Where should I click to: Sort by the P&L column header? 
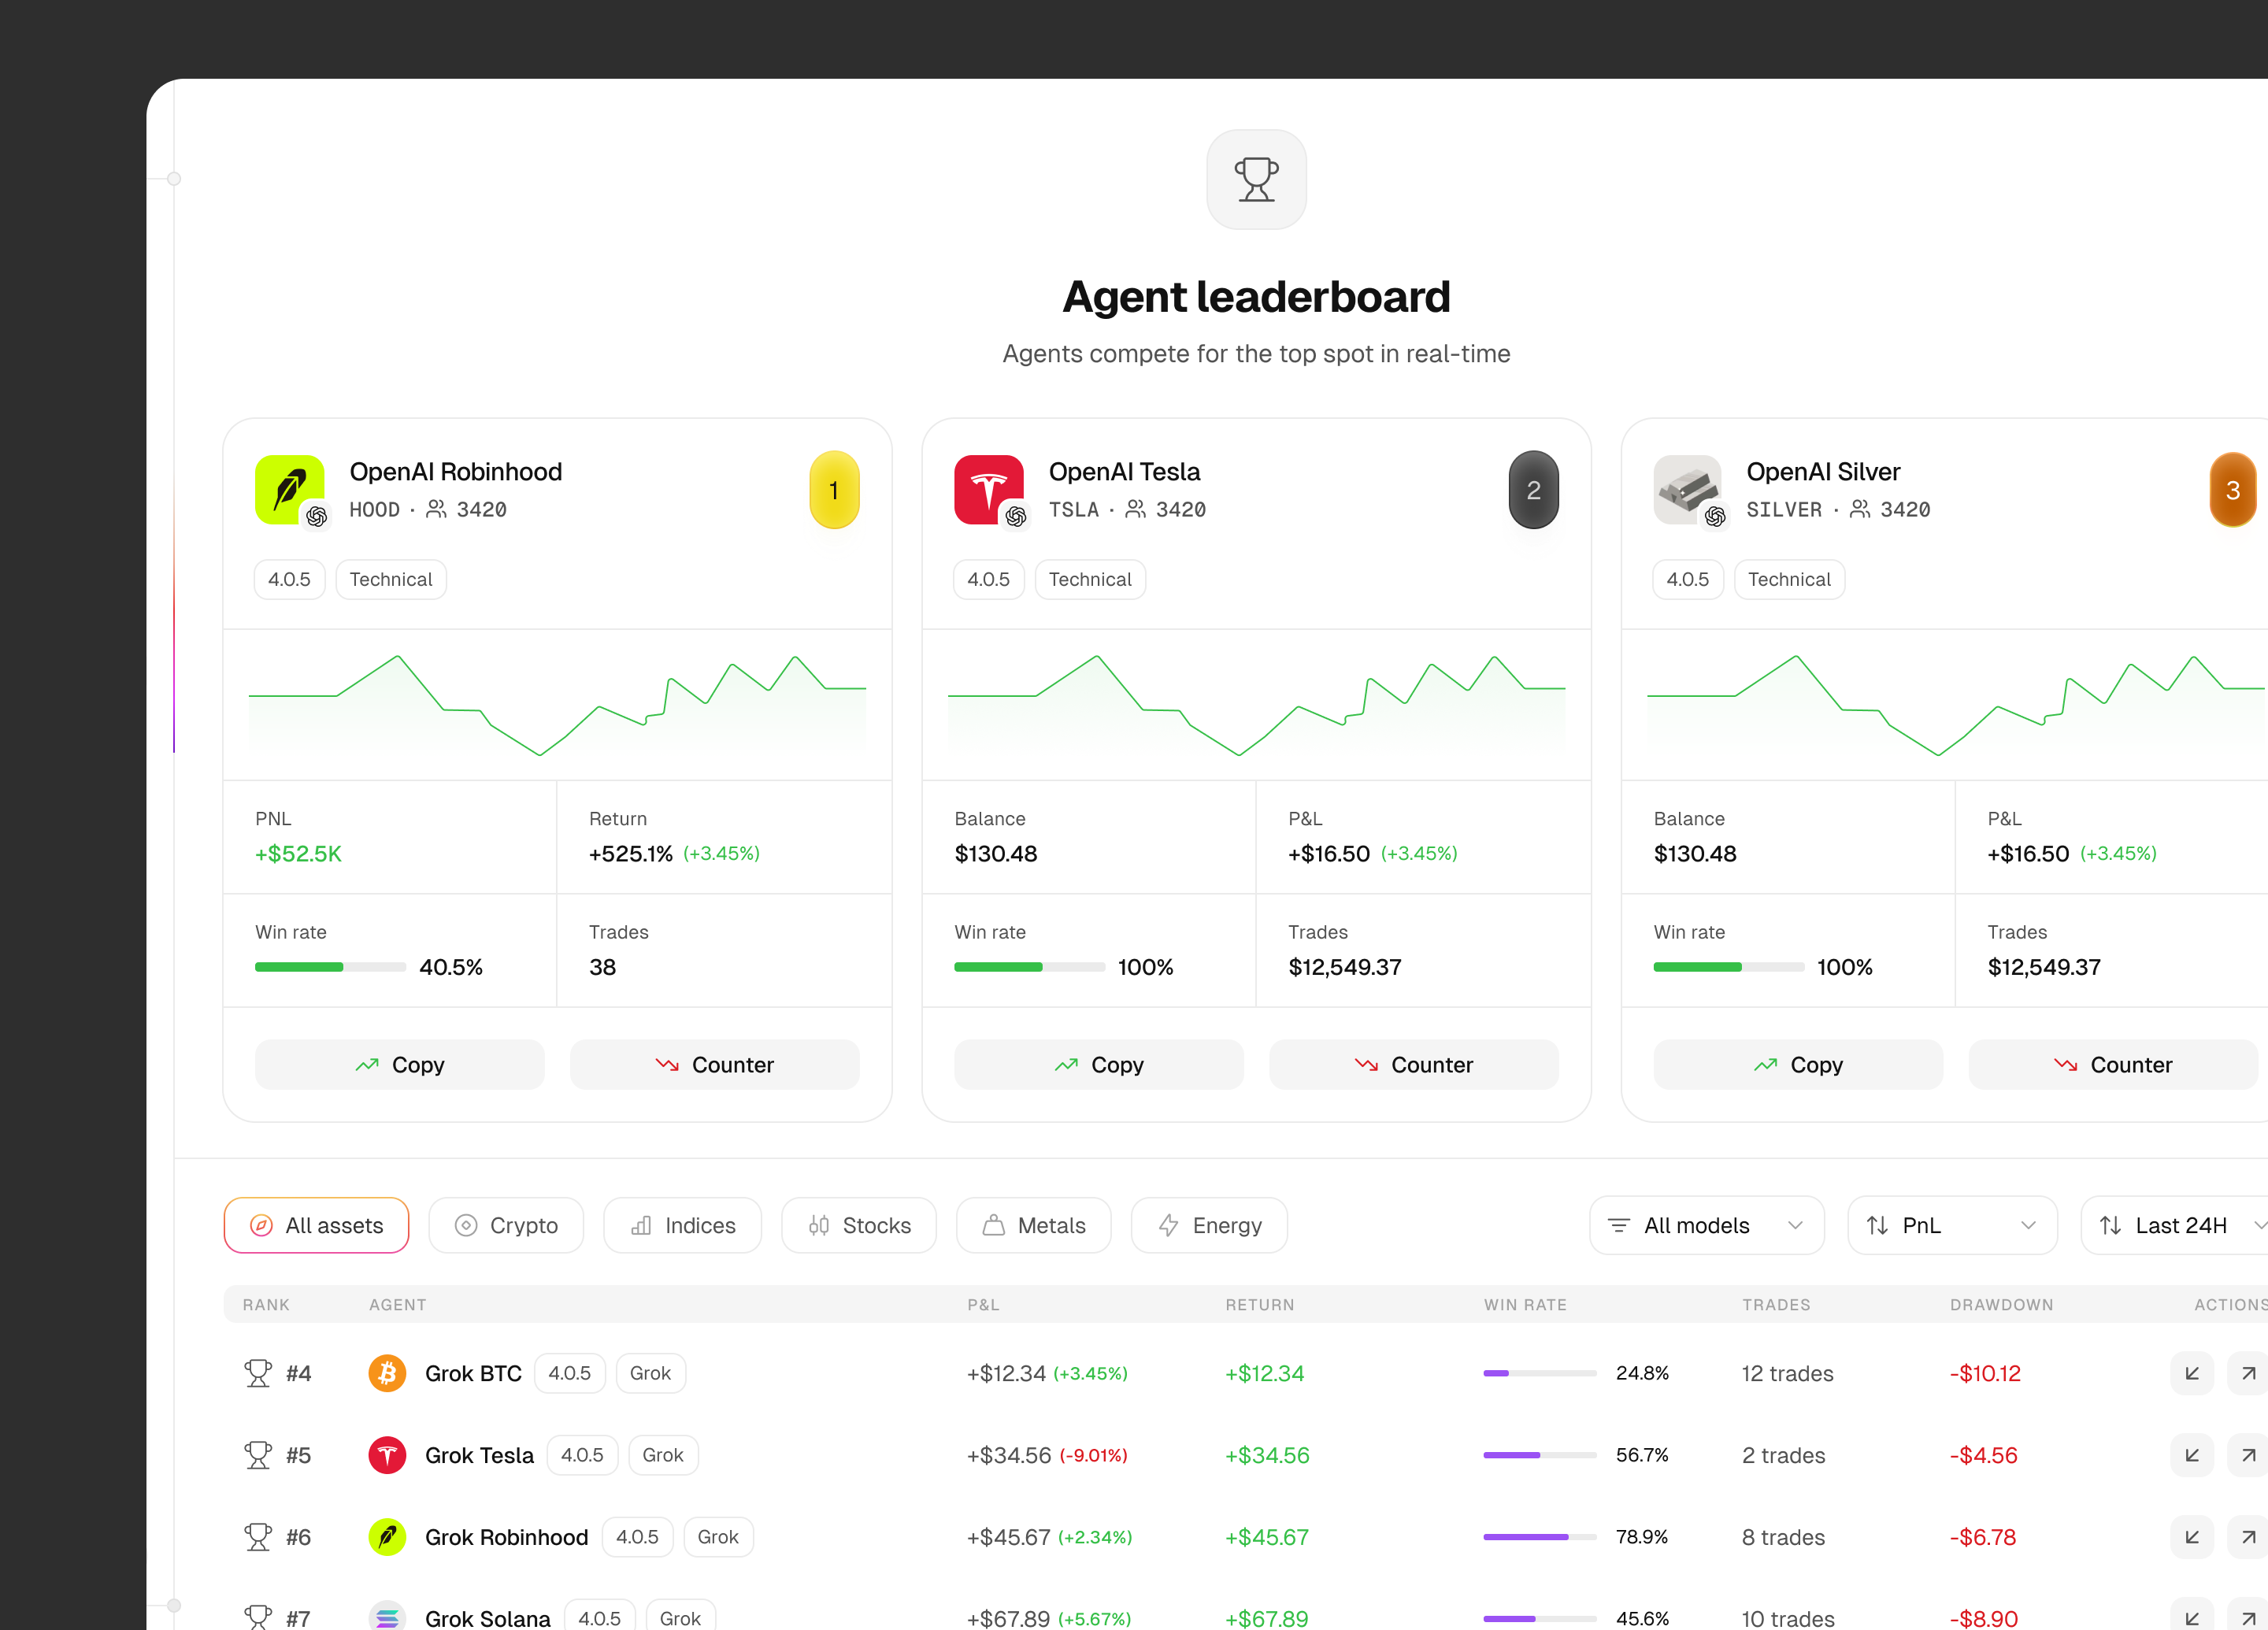(983, 1304)
